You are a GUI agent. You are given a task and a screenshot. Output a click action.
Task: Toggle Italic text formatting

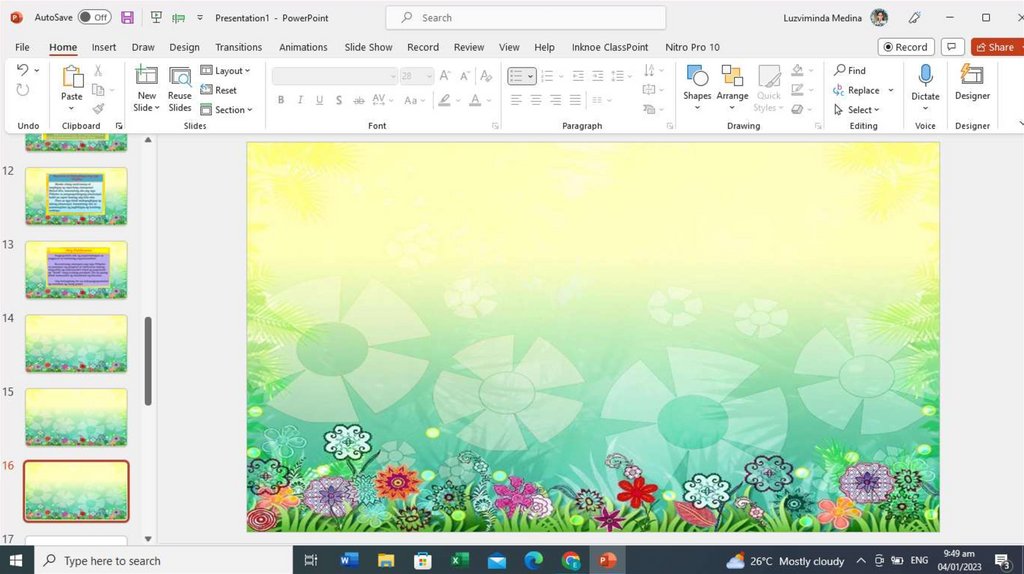point(300,100)
